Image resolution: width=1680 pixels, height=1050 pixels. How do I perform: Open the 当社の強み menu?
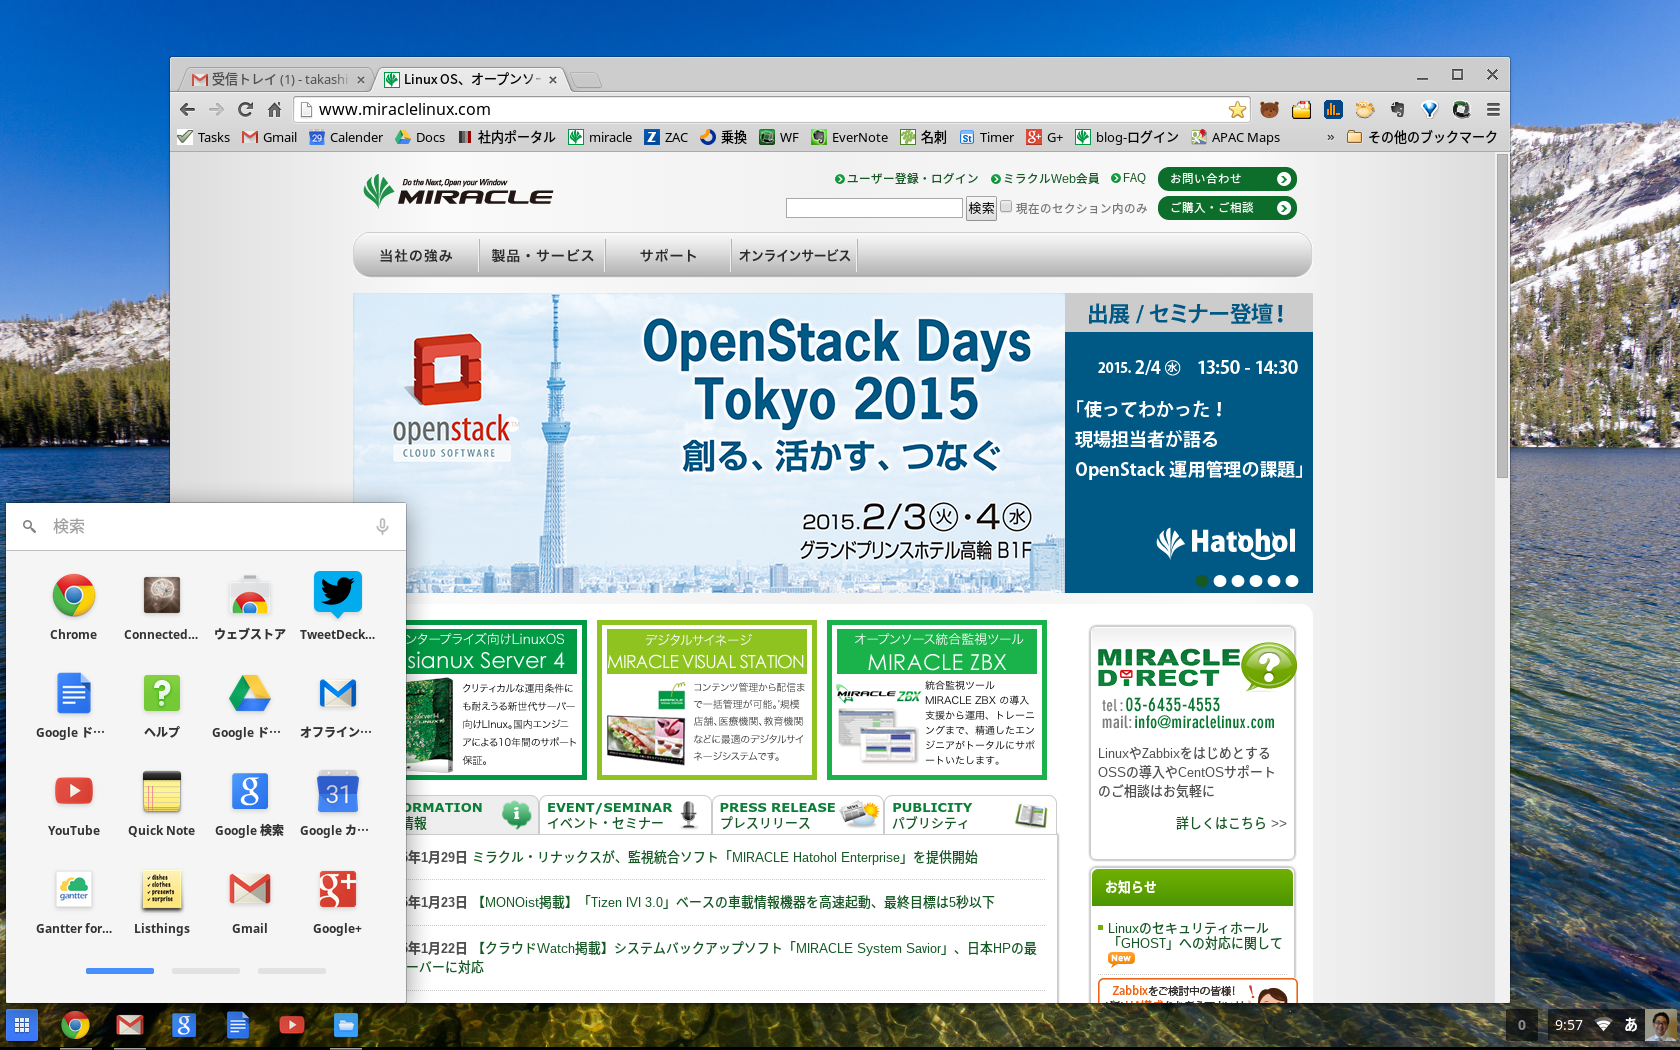tap(416, 256)
